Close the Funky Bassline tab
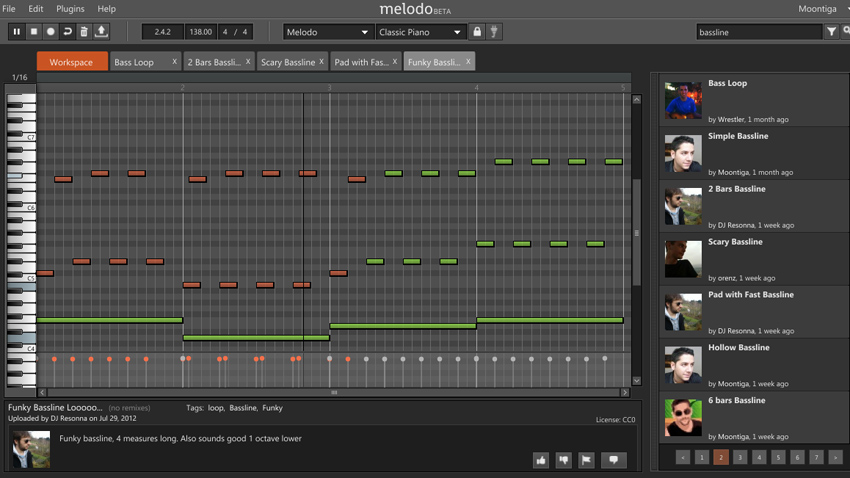Image resolution: width=850 pixels, height=478 pixels. tap(468, 62)
